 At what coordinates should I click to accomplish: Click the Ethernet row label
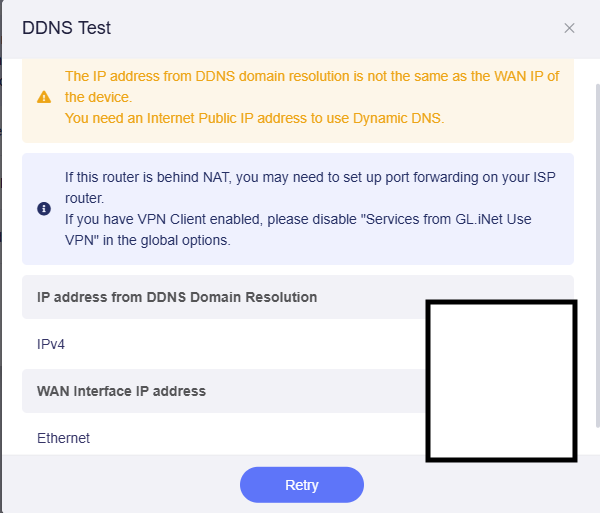click(63, 438)
